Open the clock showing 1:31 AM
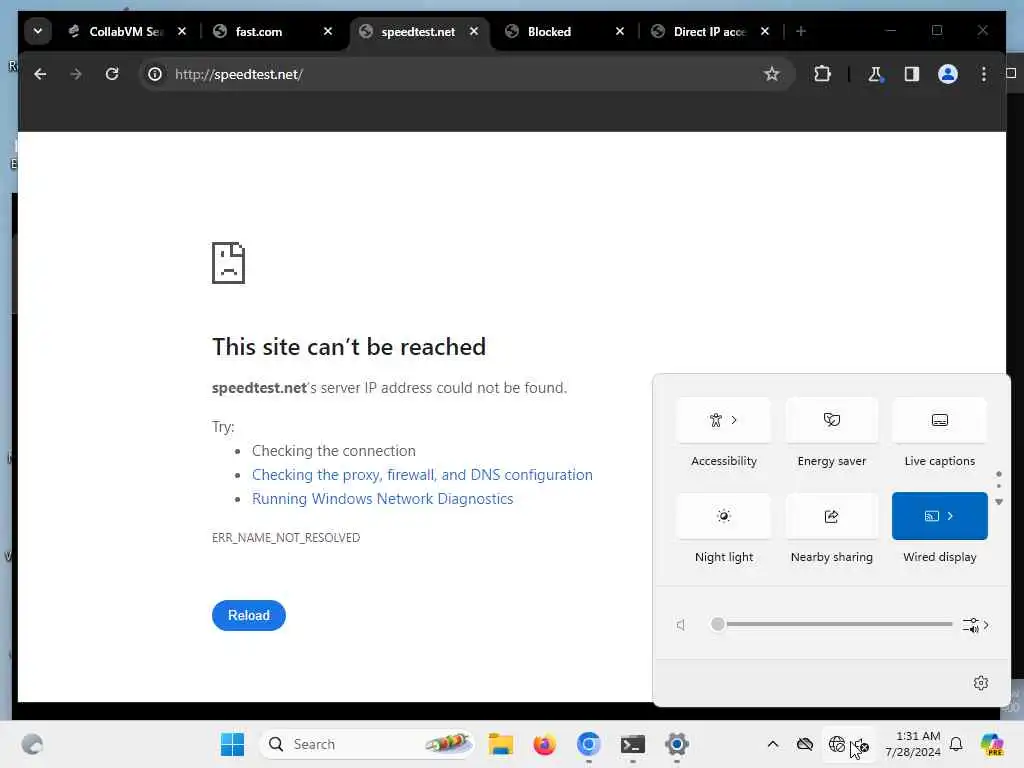The width and height of the screenshot is (1024, 768). [x=912, y=744]
